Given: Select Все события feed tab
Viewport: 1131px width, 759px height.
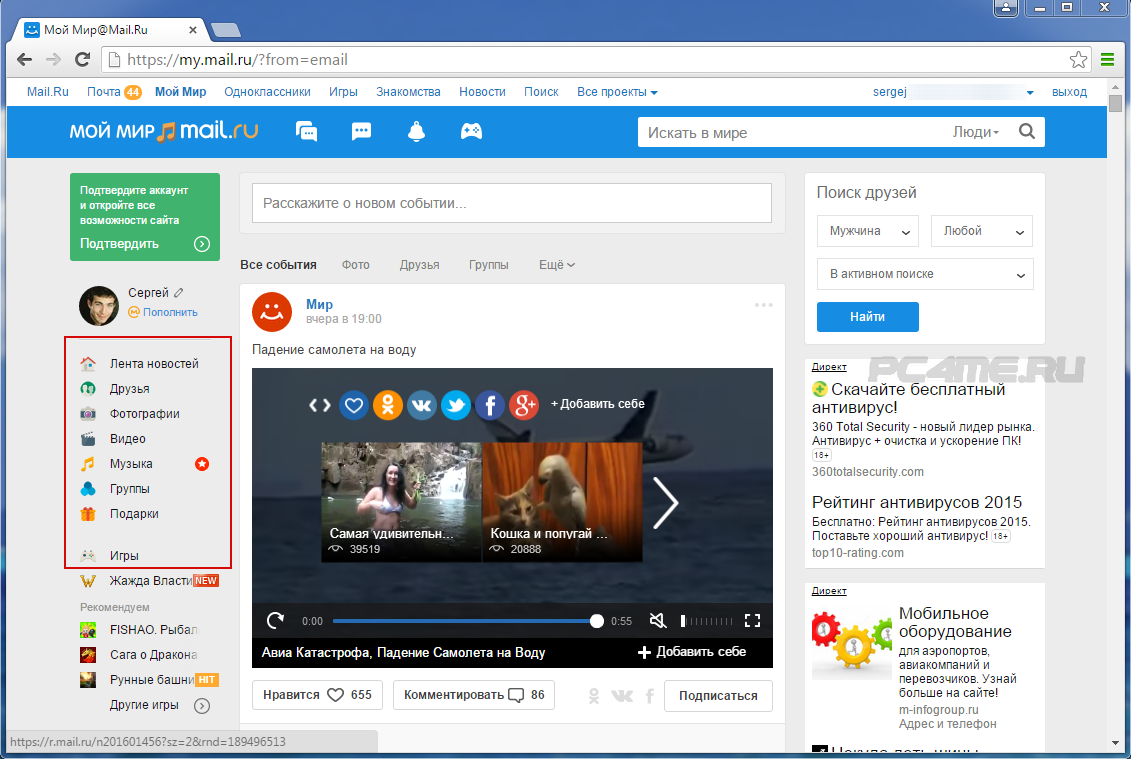Looking at the screenshot, I should click(278, 265).
